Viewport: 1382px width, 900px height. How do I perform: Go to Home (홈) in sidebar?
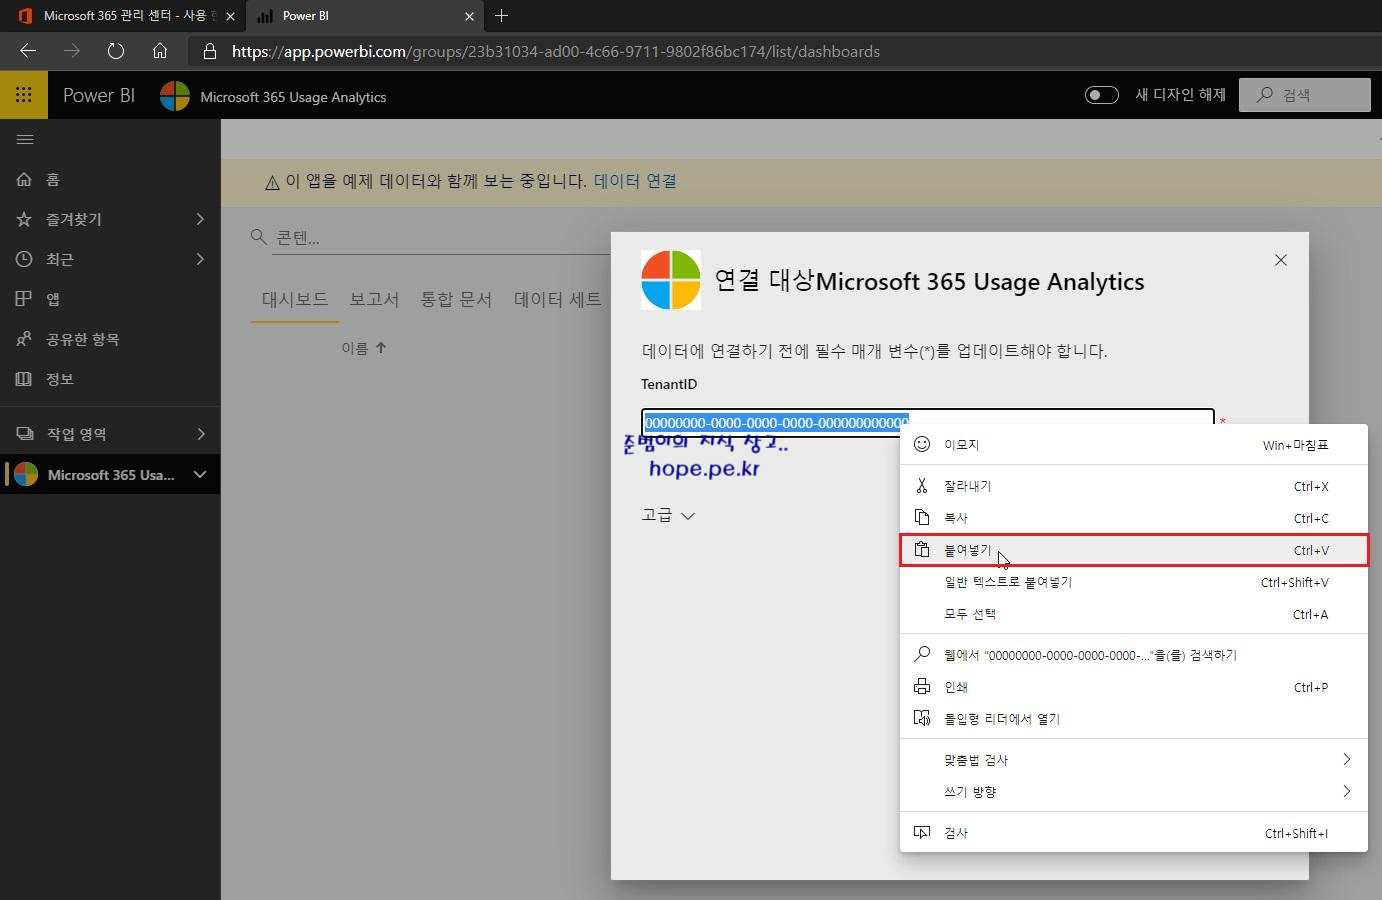[x=110, y=179]
